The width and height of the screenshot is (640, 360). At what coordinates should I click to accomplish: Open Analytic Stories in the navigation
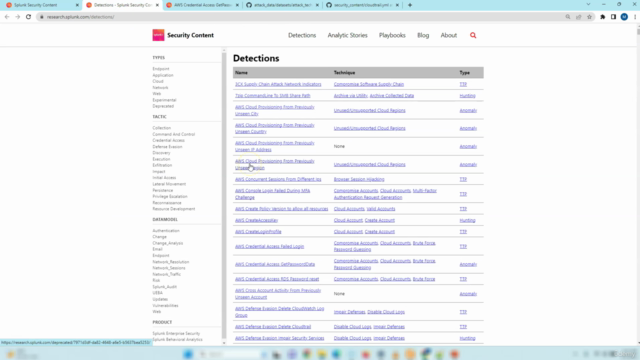pyautogui.click(x=347, y=36)
